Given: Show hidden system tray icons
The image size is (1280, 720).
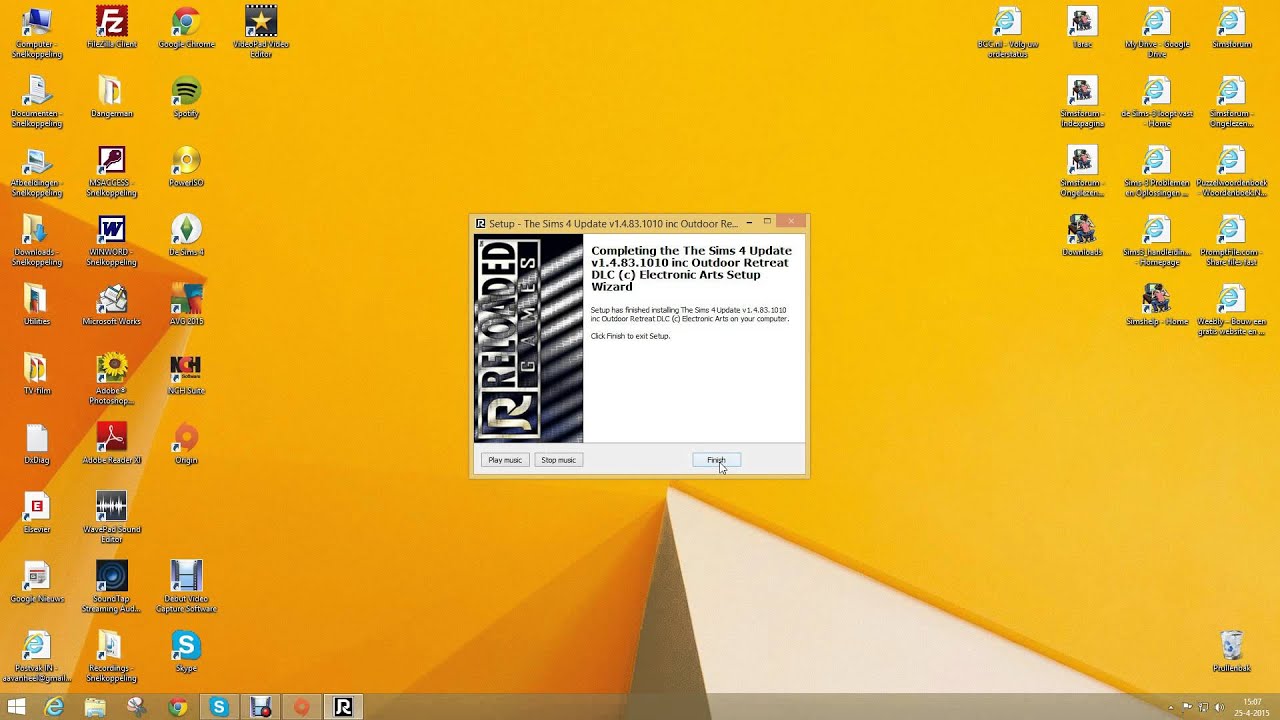Looking at the screenshot, I should tap(1171, 707).
